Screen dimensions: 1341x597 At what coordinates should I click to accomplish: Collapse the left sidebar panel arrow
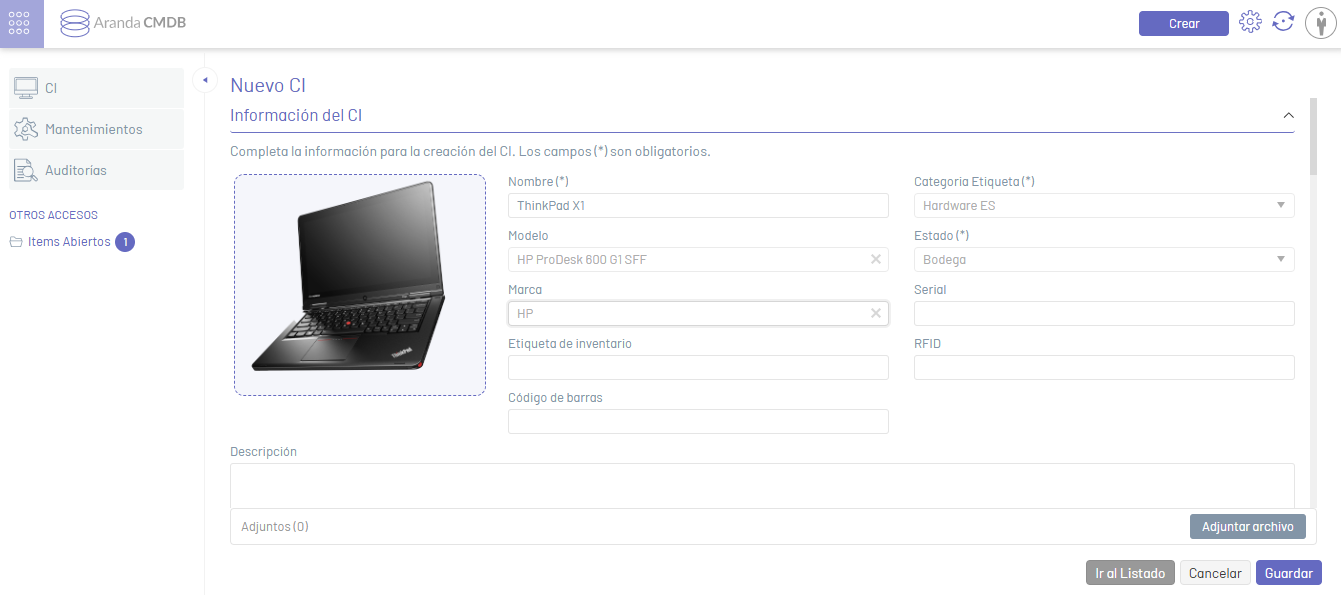(x=204, y=80)
